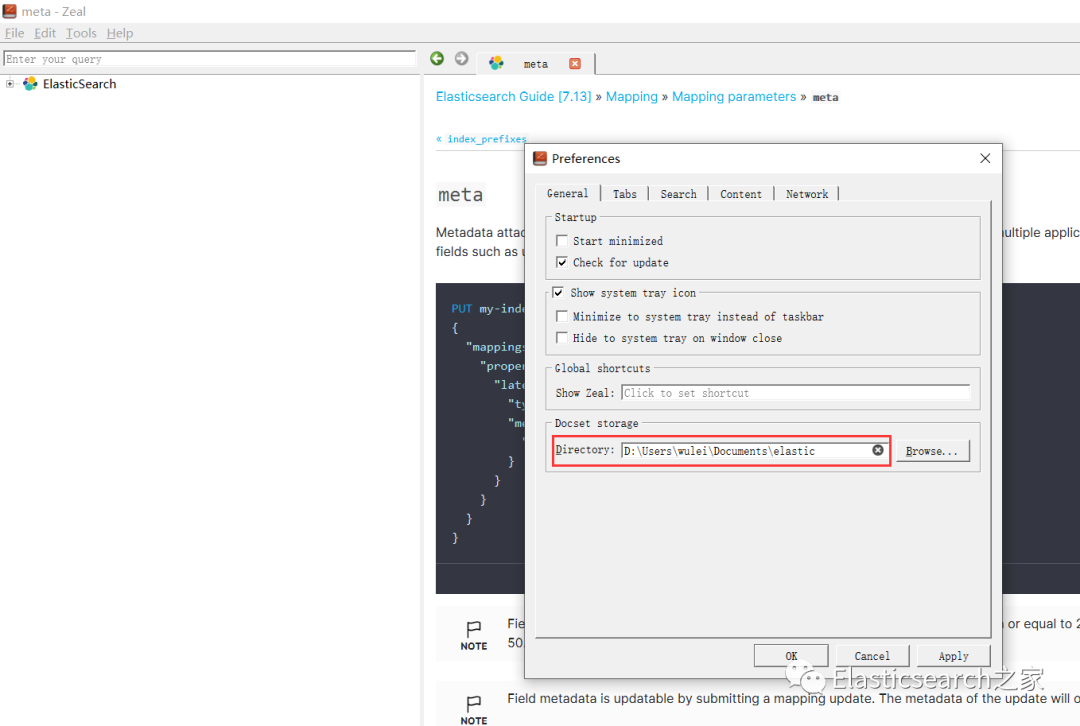Viewport: 1080px width, 726px height.
Task: Close the Preferences dialog
Action: tap(985, 158)
